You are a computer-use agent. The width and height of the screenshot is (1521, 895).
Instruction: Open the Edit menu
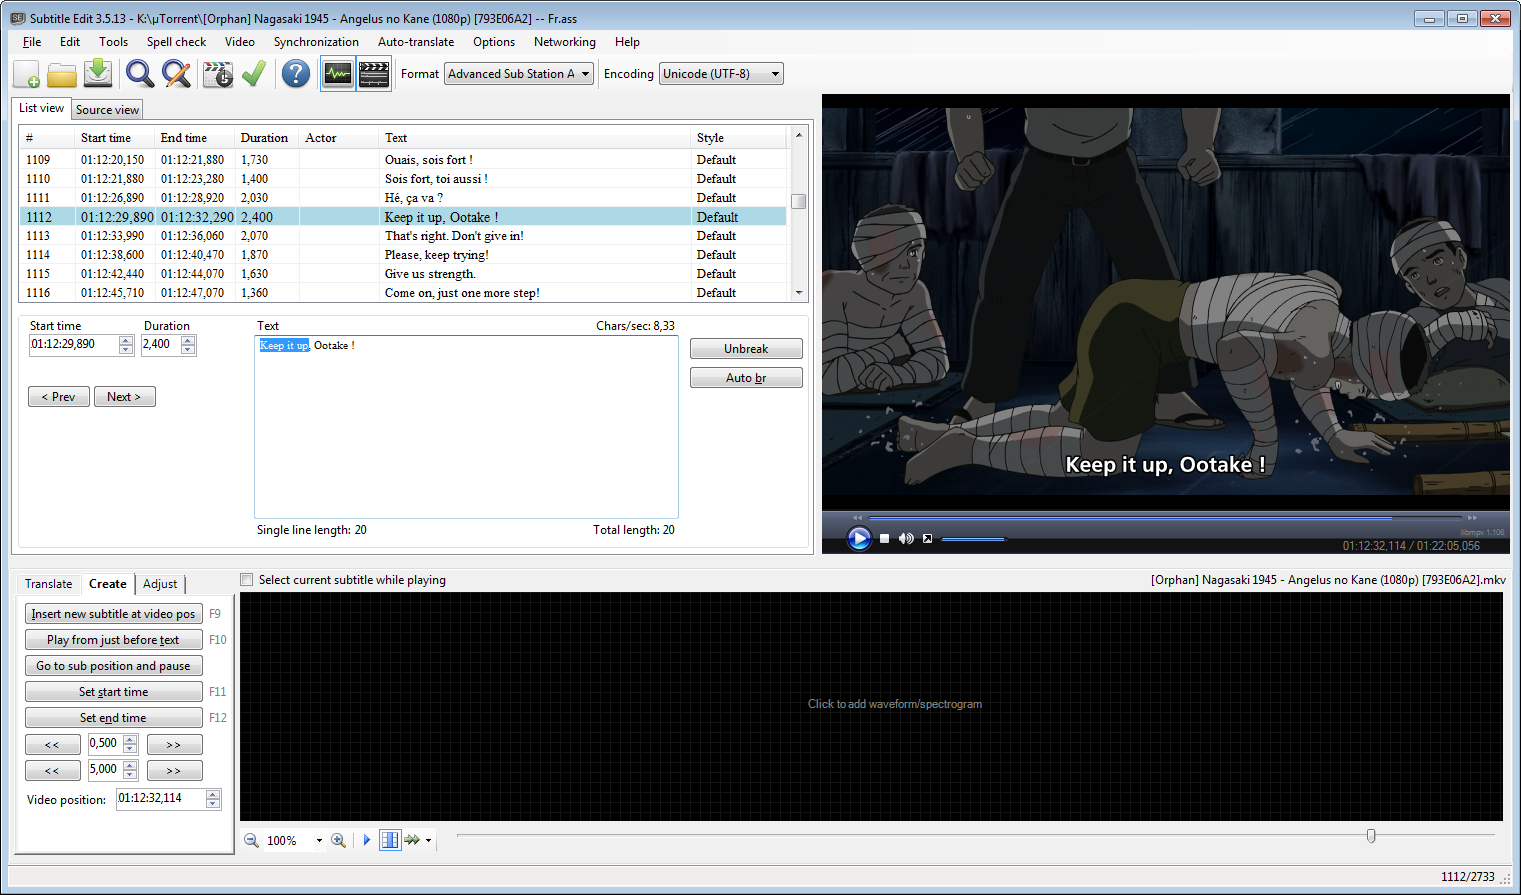(70, 42)
